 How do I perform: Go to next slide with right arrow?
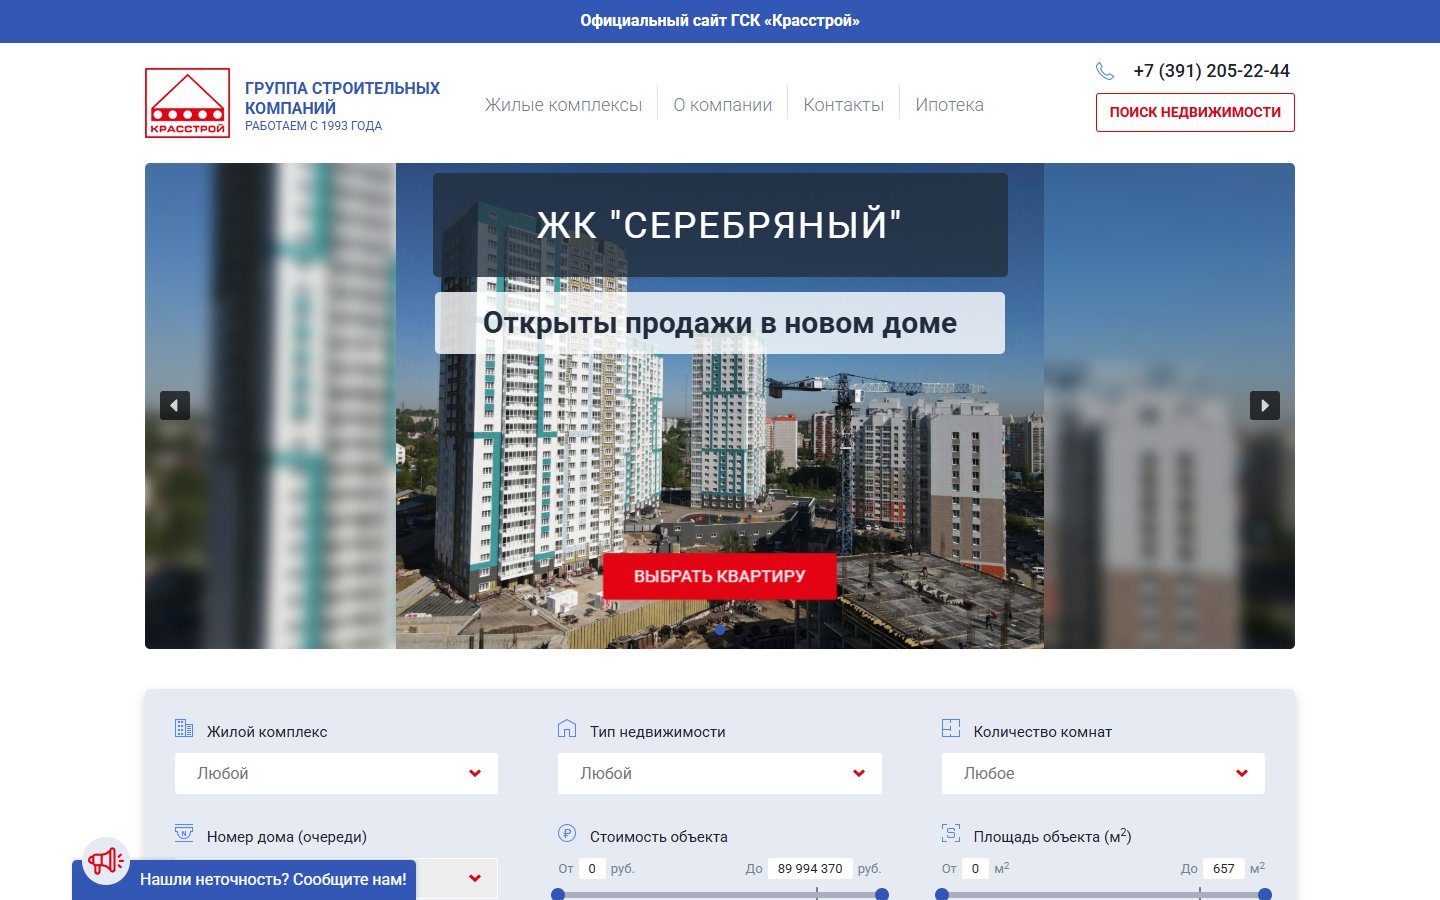click(x=1265, y=405)
